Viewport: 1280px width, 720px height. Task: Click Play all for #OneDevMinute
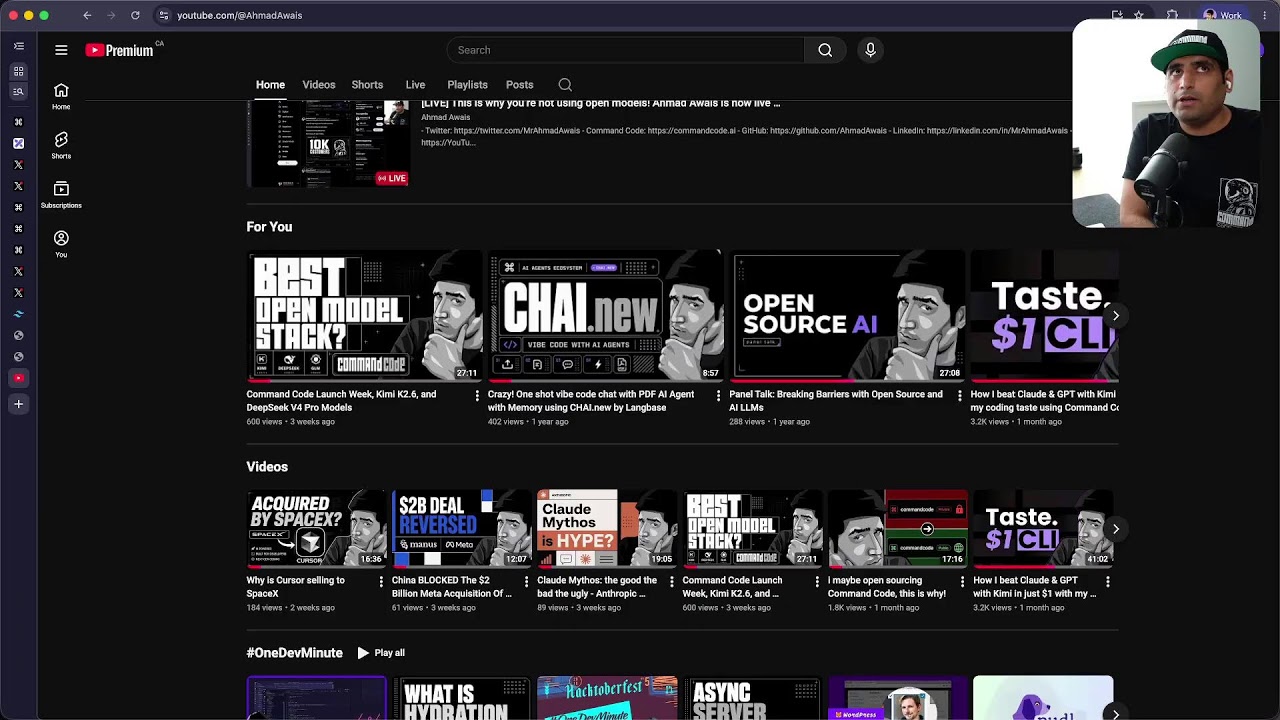point(381,653)
